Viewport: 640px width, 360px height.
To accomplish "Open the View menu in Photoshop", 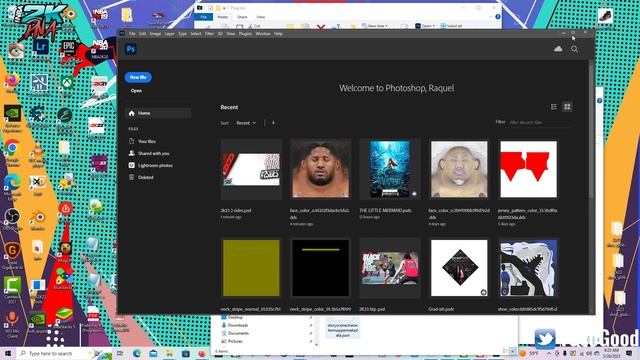I will (231, 34).
